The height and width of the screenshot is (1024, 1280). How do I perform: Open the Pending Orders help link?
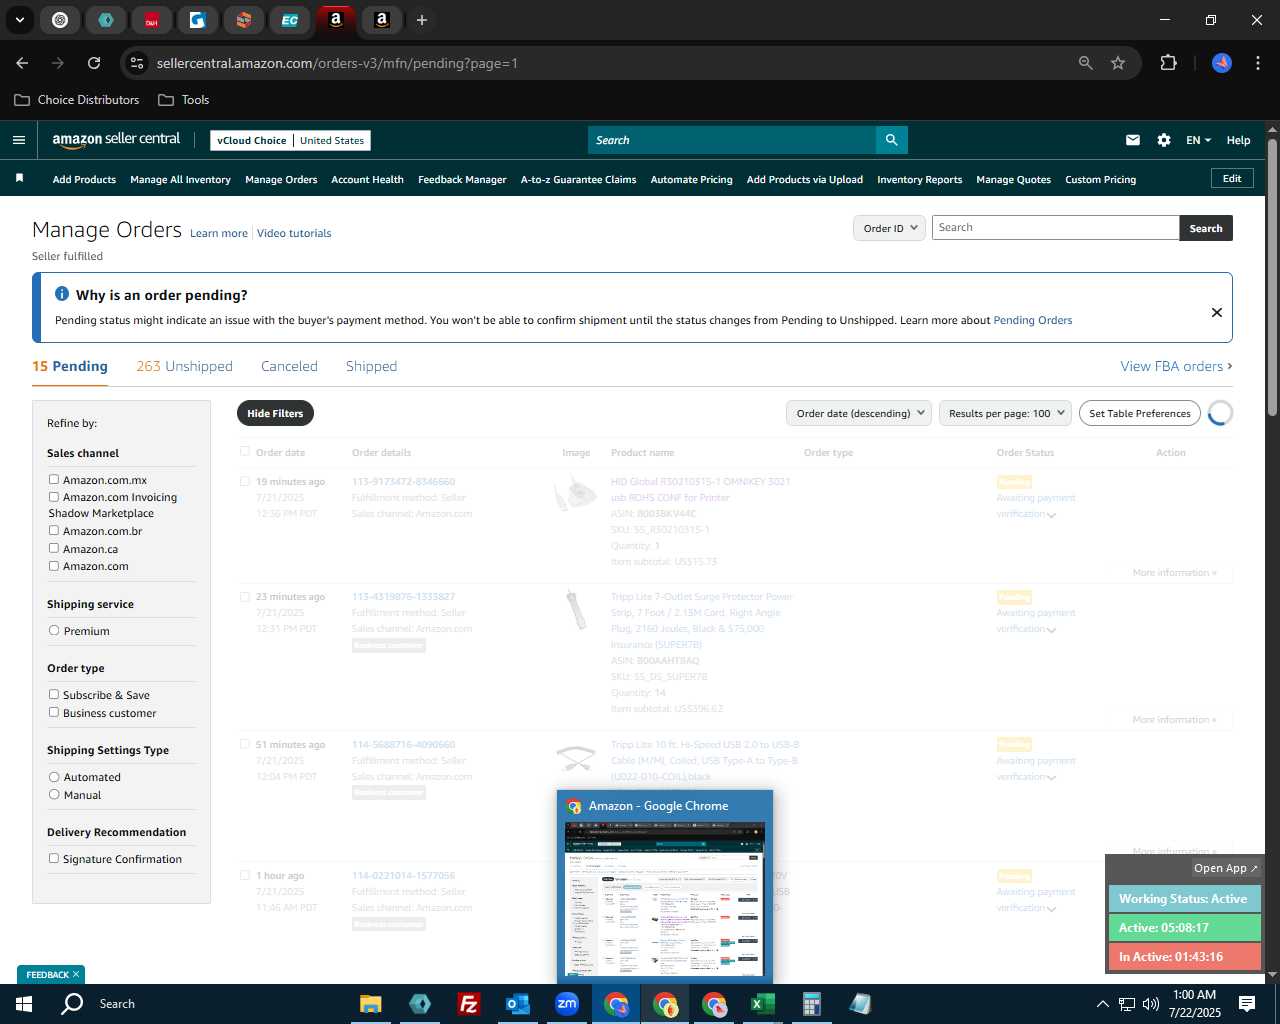1032,320
